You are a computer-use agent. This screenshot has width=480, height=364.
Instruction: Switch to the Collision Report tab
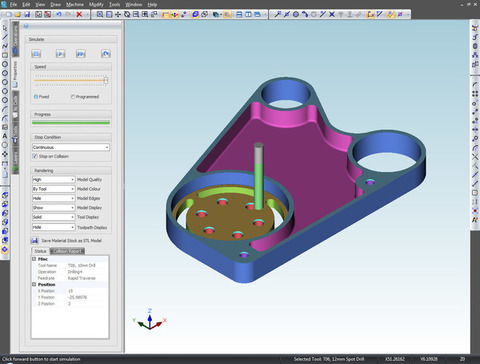click(67, 251)
